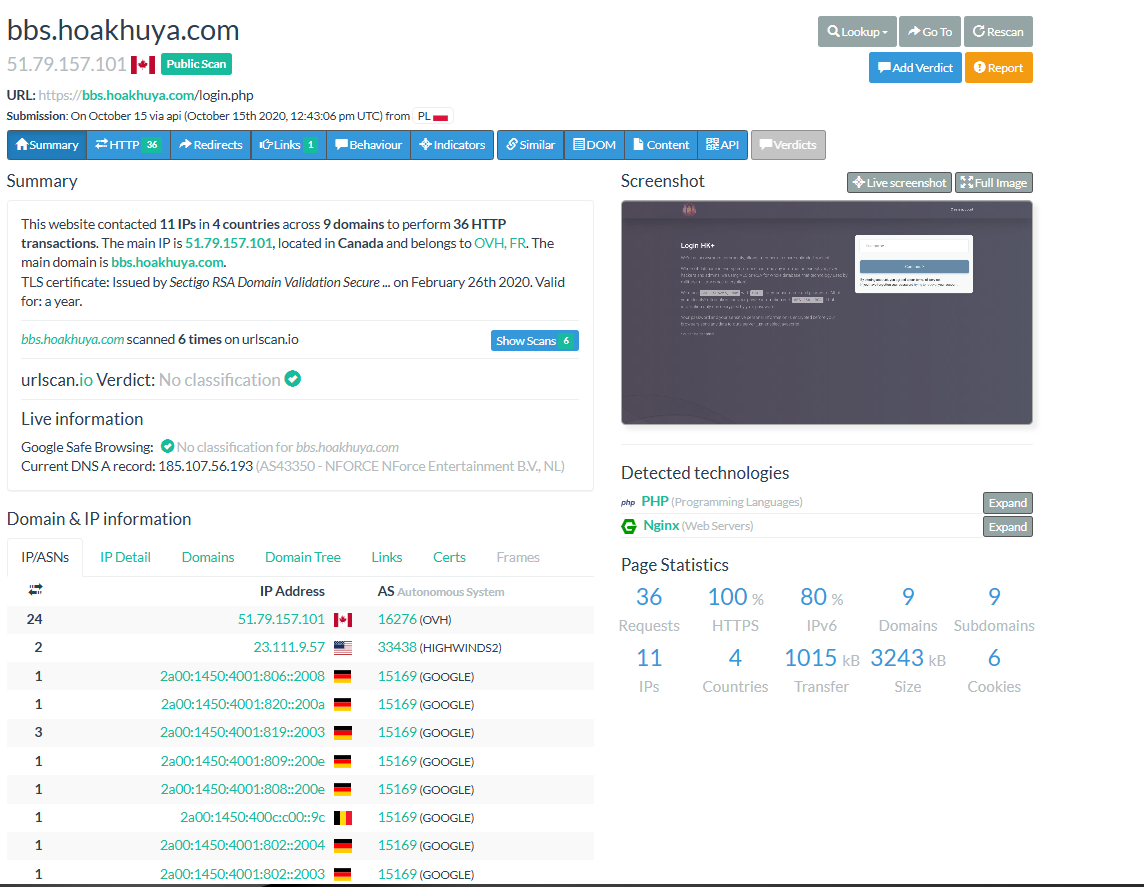This screenshot has width=1144, height=887.
Task: Open the Lookup dropdown menu
Action: tap(857, 32)
